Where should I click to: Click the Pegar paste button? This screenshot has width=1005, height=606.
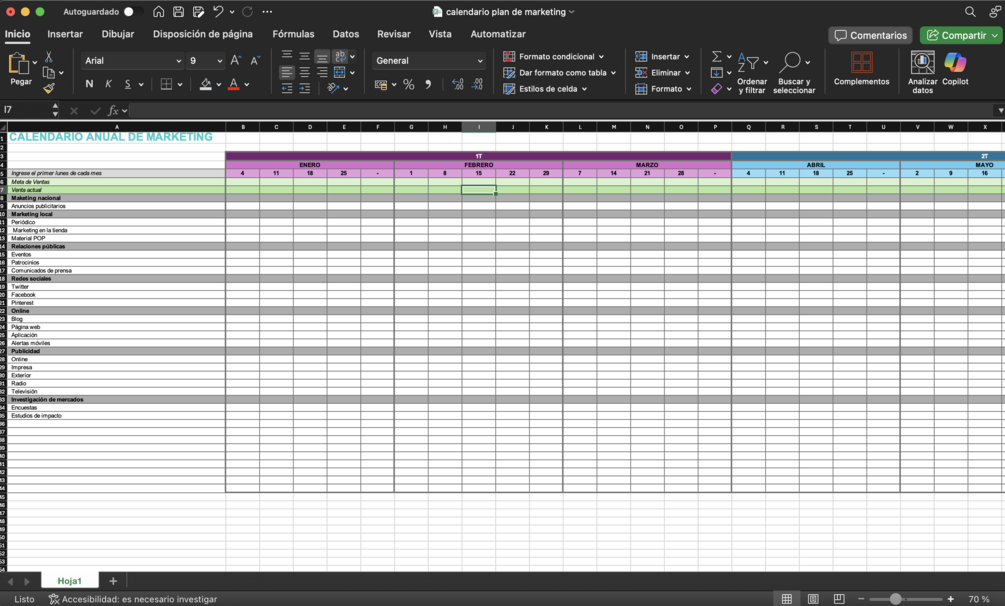click(19, 69)
